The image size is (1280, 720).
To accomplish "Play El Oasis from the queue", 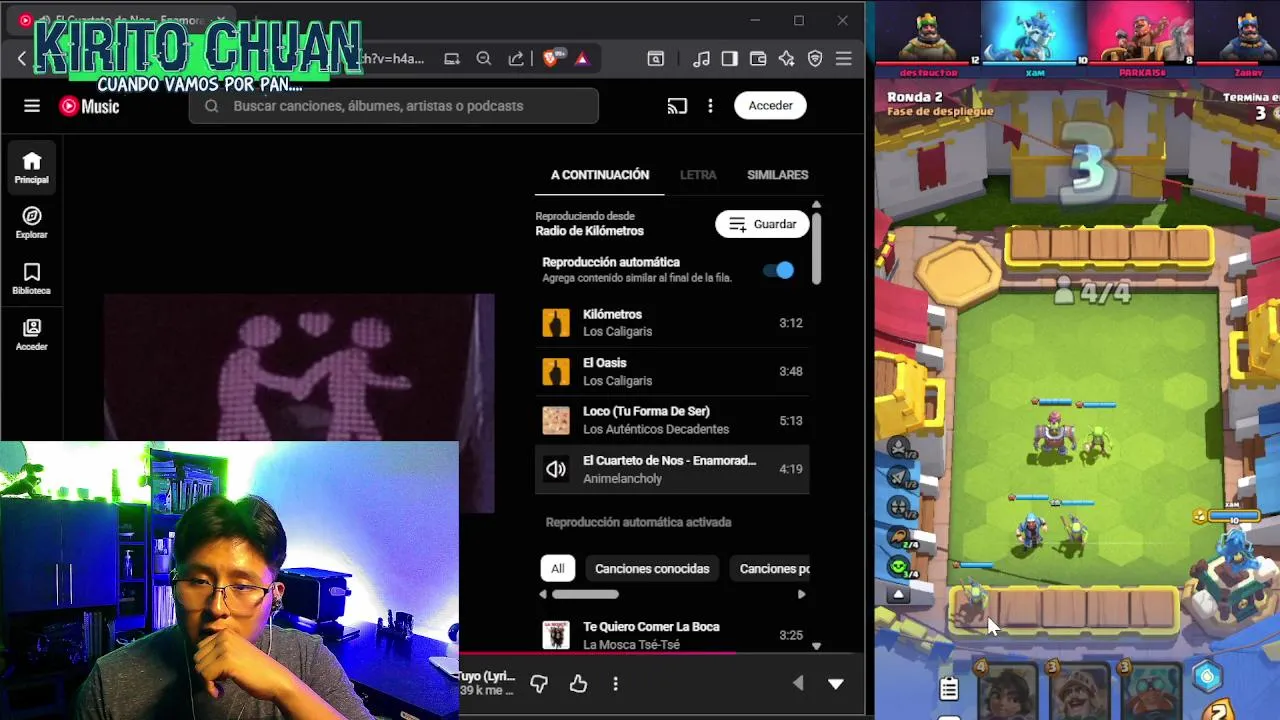I will coord(672,371).
